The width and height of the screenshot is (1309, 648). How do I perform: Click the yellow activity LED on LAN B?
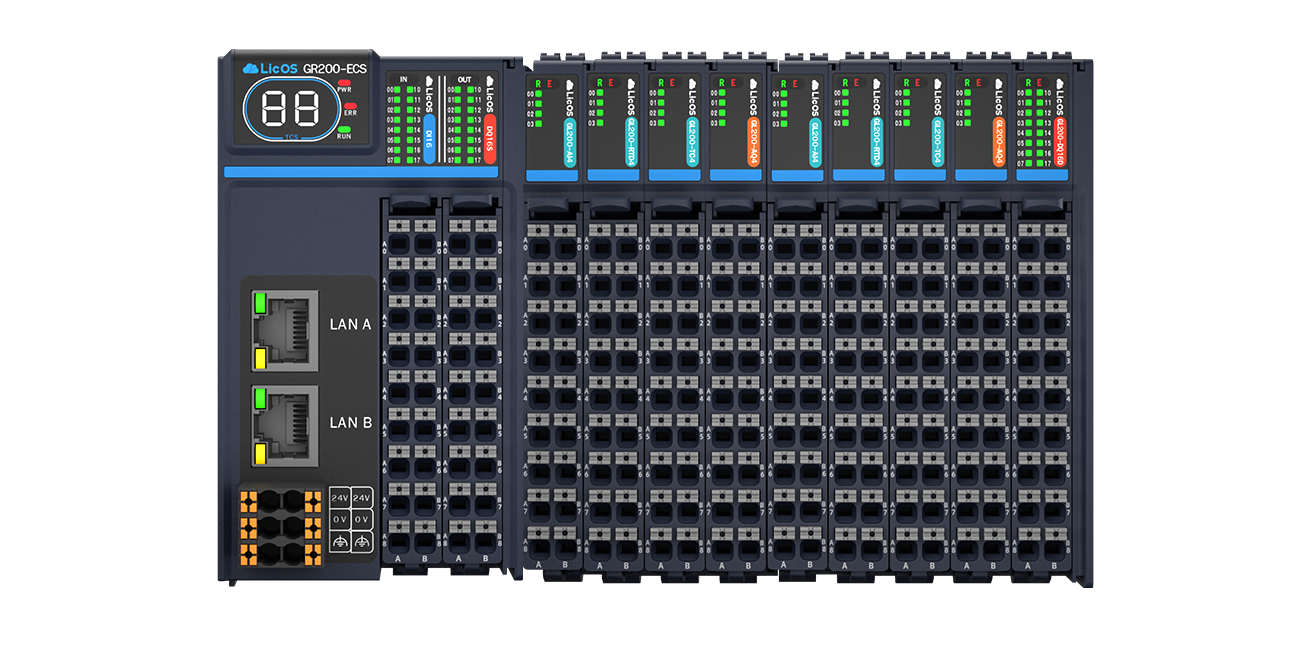click(260, 455)
